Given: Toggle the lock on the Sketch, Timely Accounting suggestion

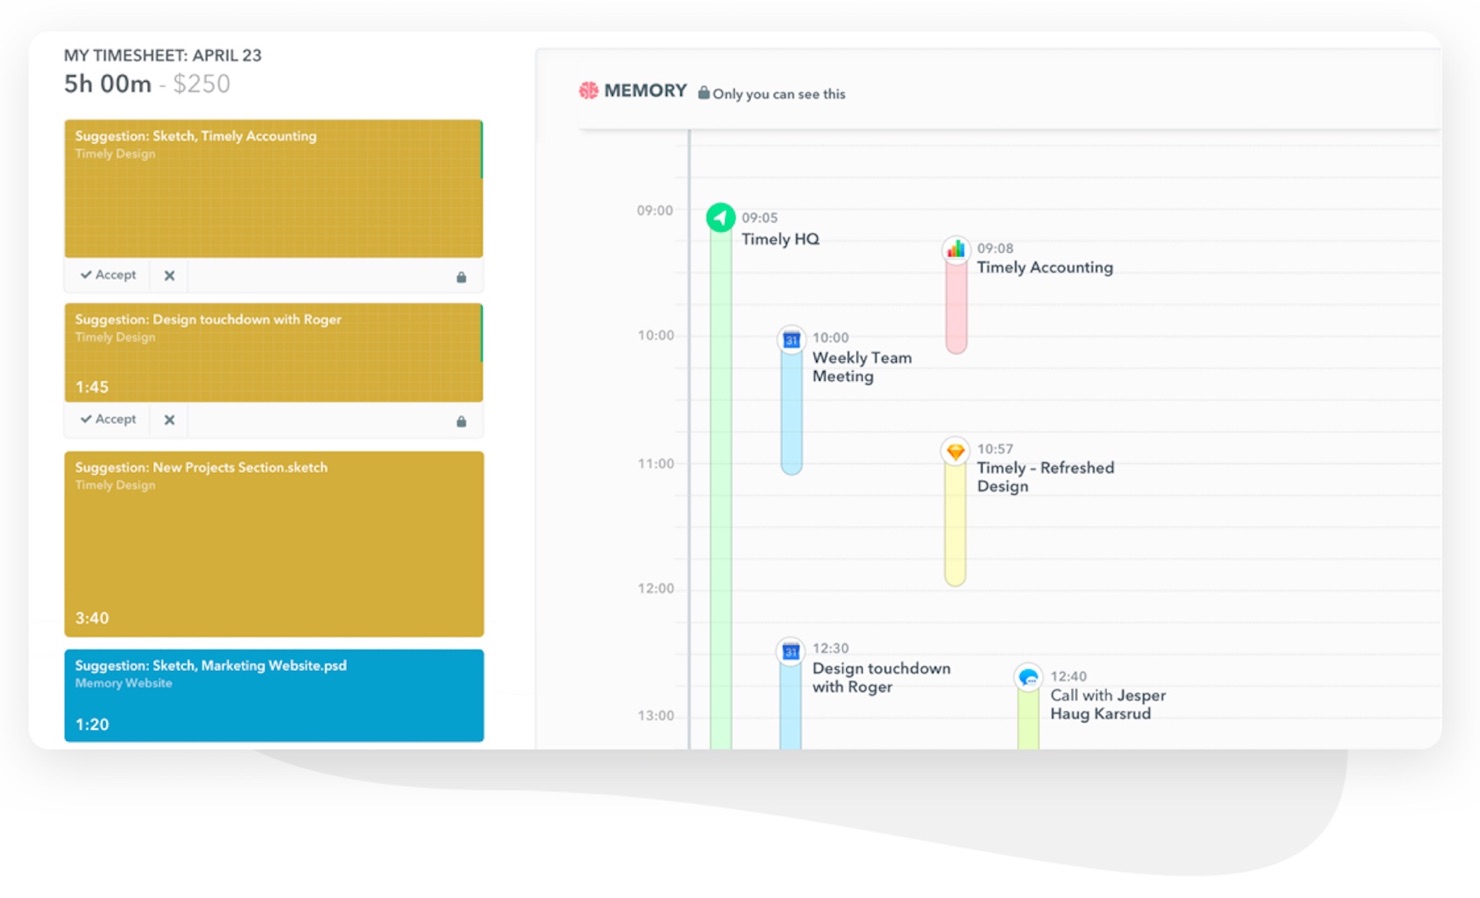Looking at the screenshot, I should pos(461,276).
